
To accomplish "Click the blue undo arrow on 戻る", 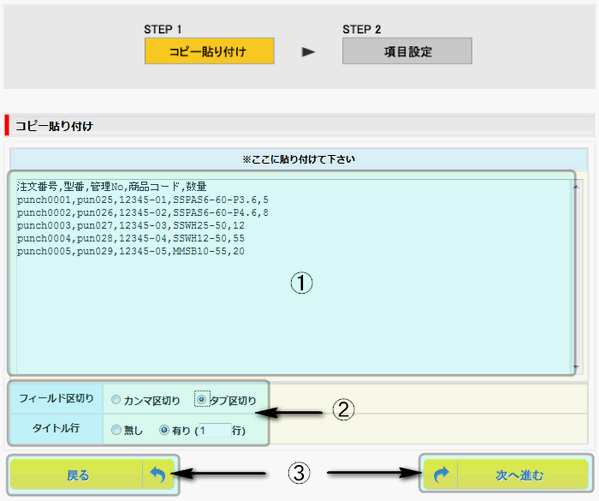I will click(157, 475).
